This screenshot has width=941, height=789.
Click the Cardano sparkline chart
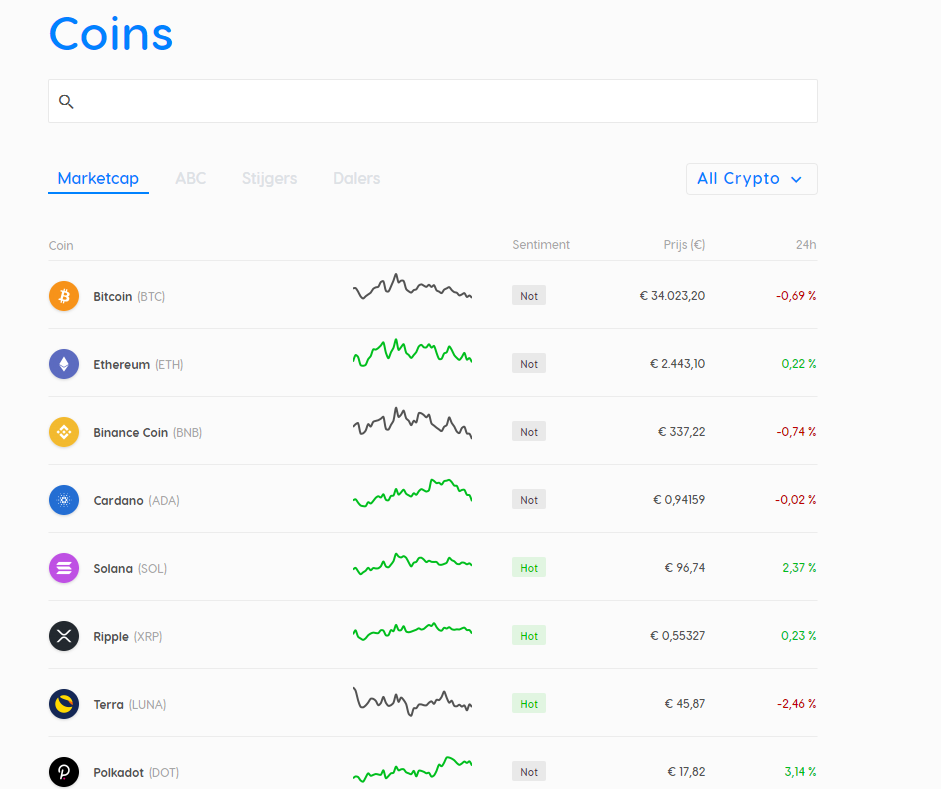click(412, 493)
